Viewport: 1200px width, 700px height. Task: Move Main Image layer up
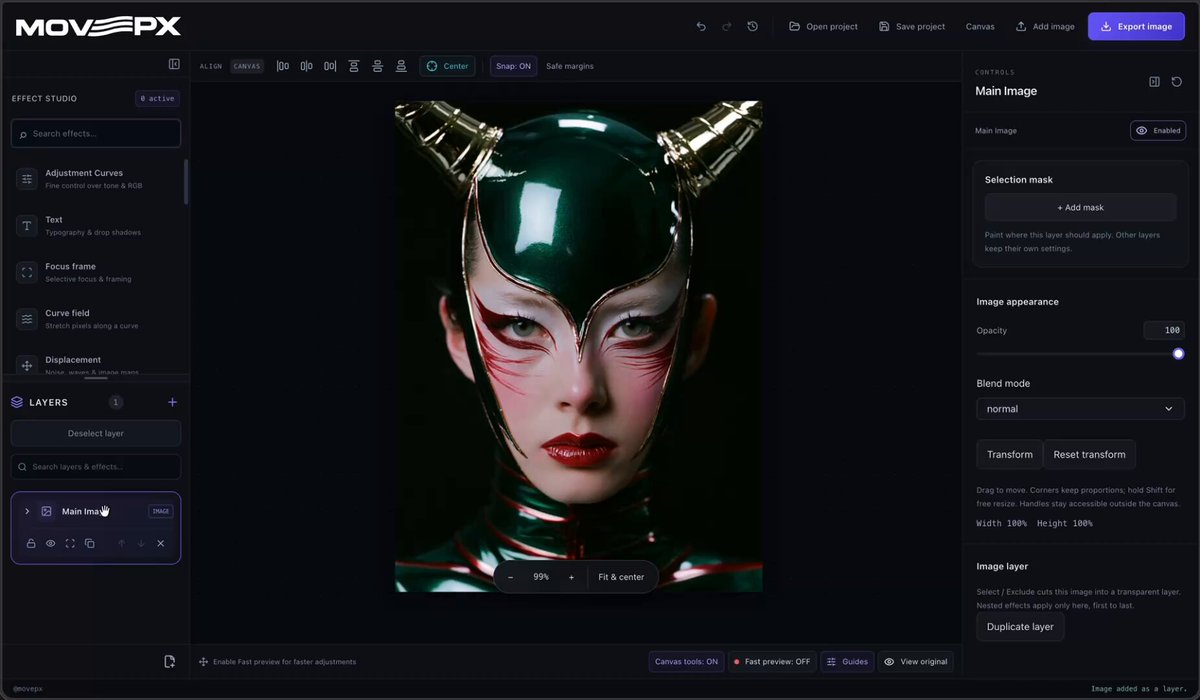pyautogui.click(x=121, y=543)
